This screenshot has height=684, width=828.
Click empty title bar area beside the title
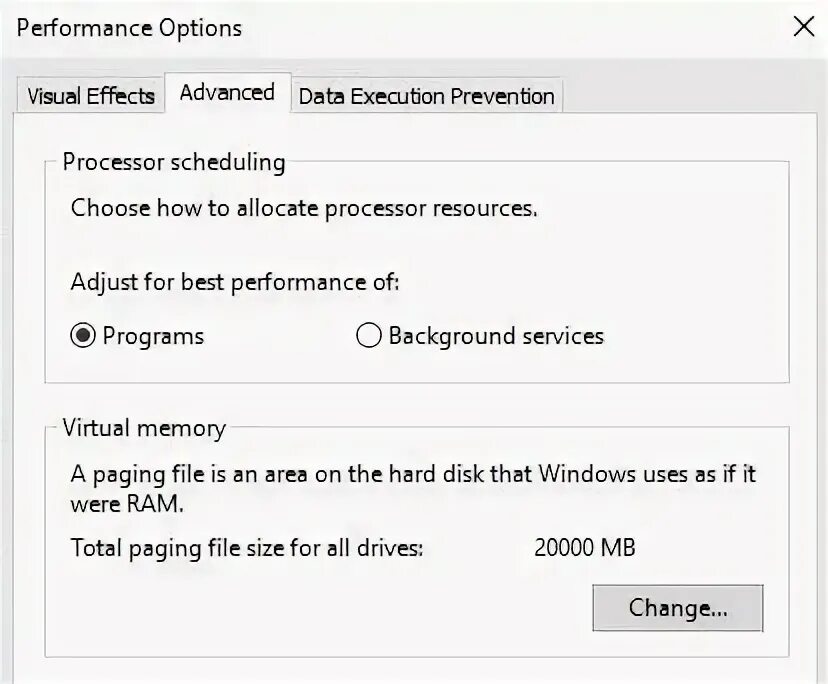[x=500, y=28]
